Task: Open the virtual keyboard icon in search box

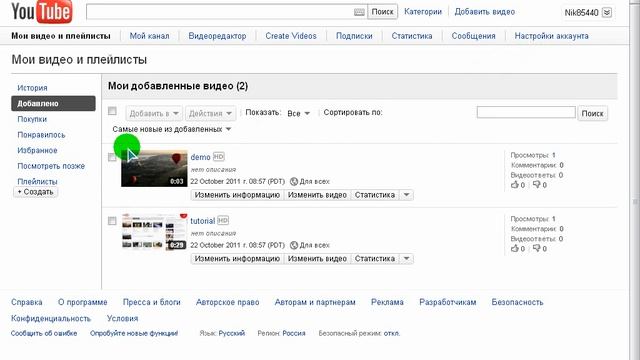Action: (359, 12)
